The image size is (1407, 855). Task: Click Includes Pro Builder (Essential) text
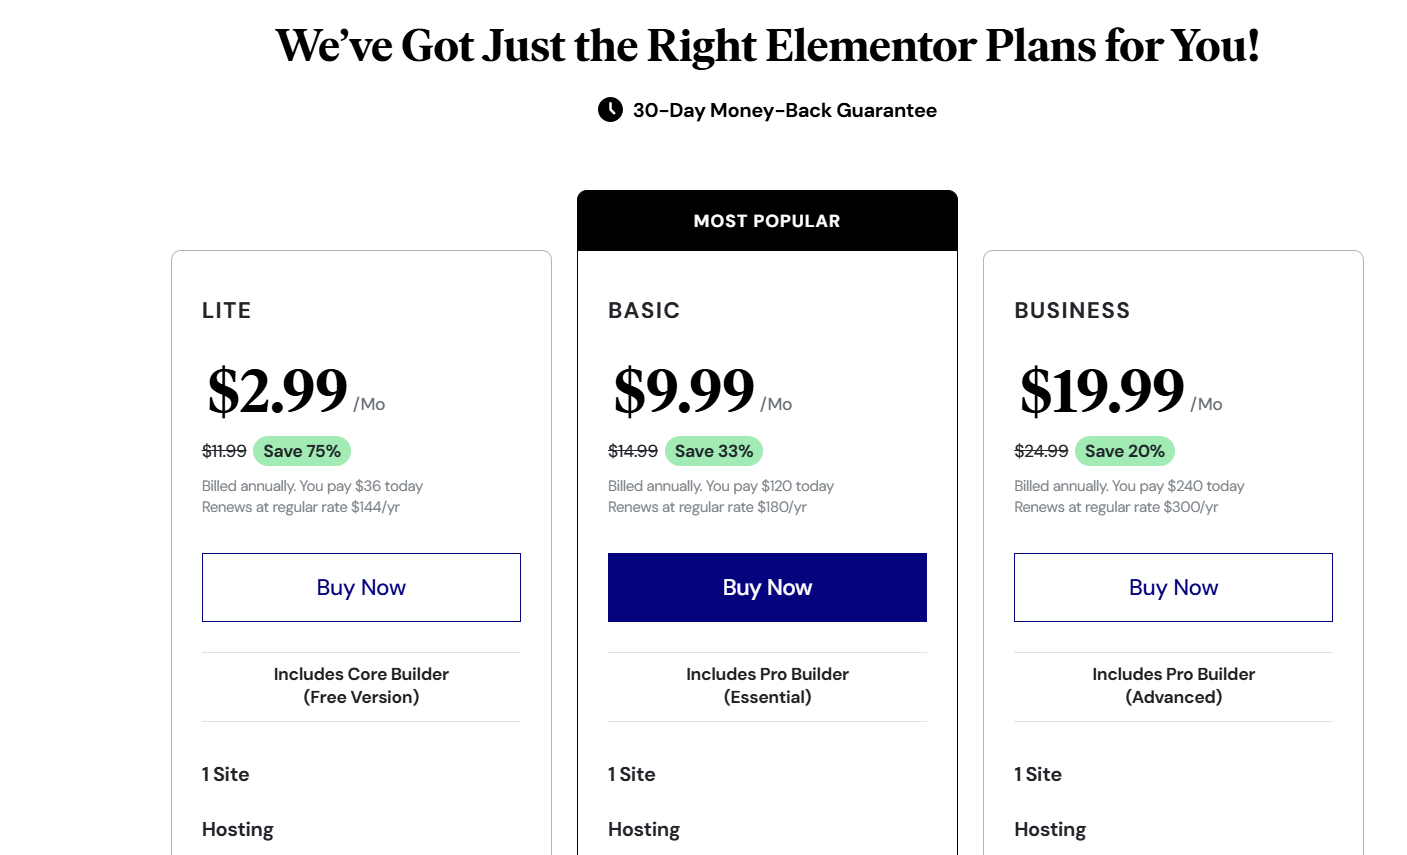767,686
